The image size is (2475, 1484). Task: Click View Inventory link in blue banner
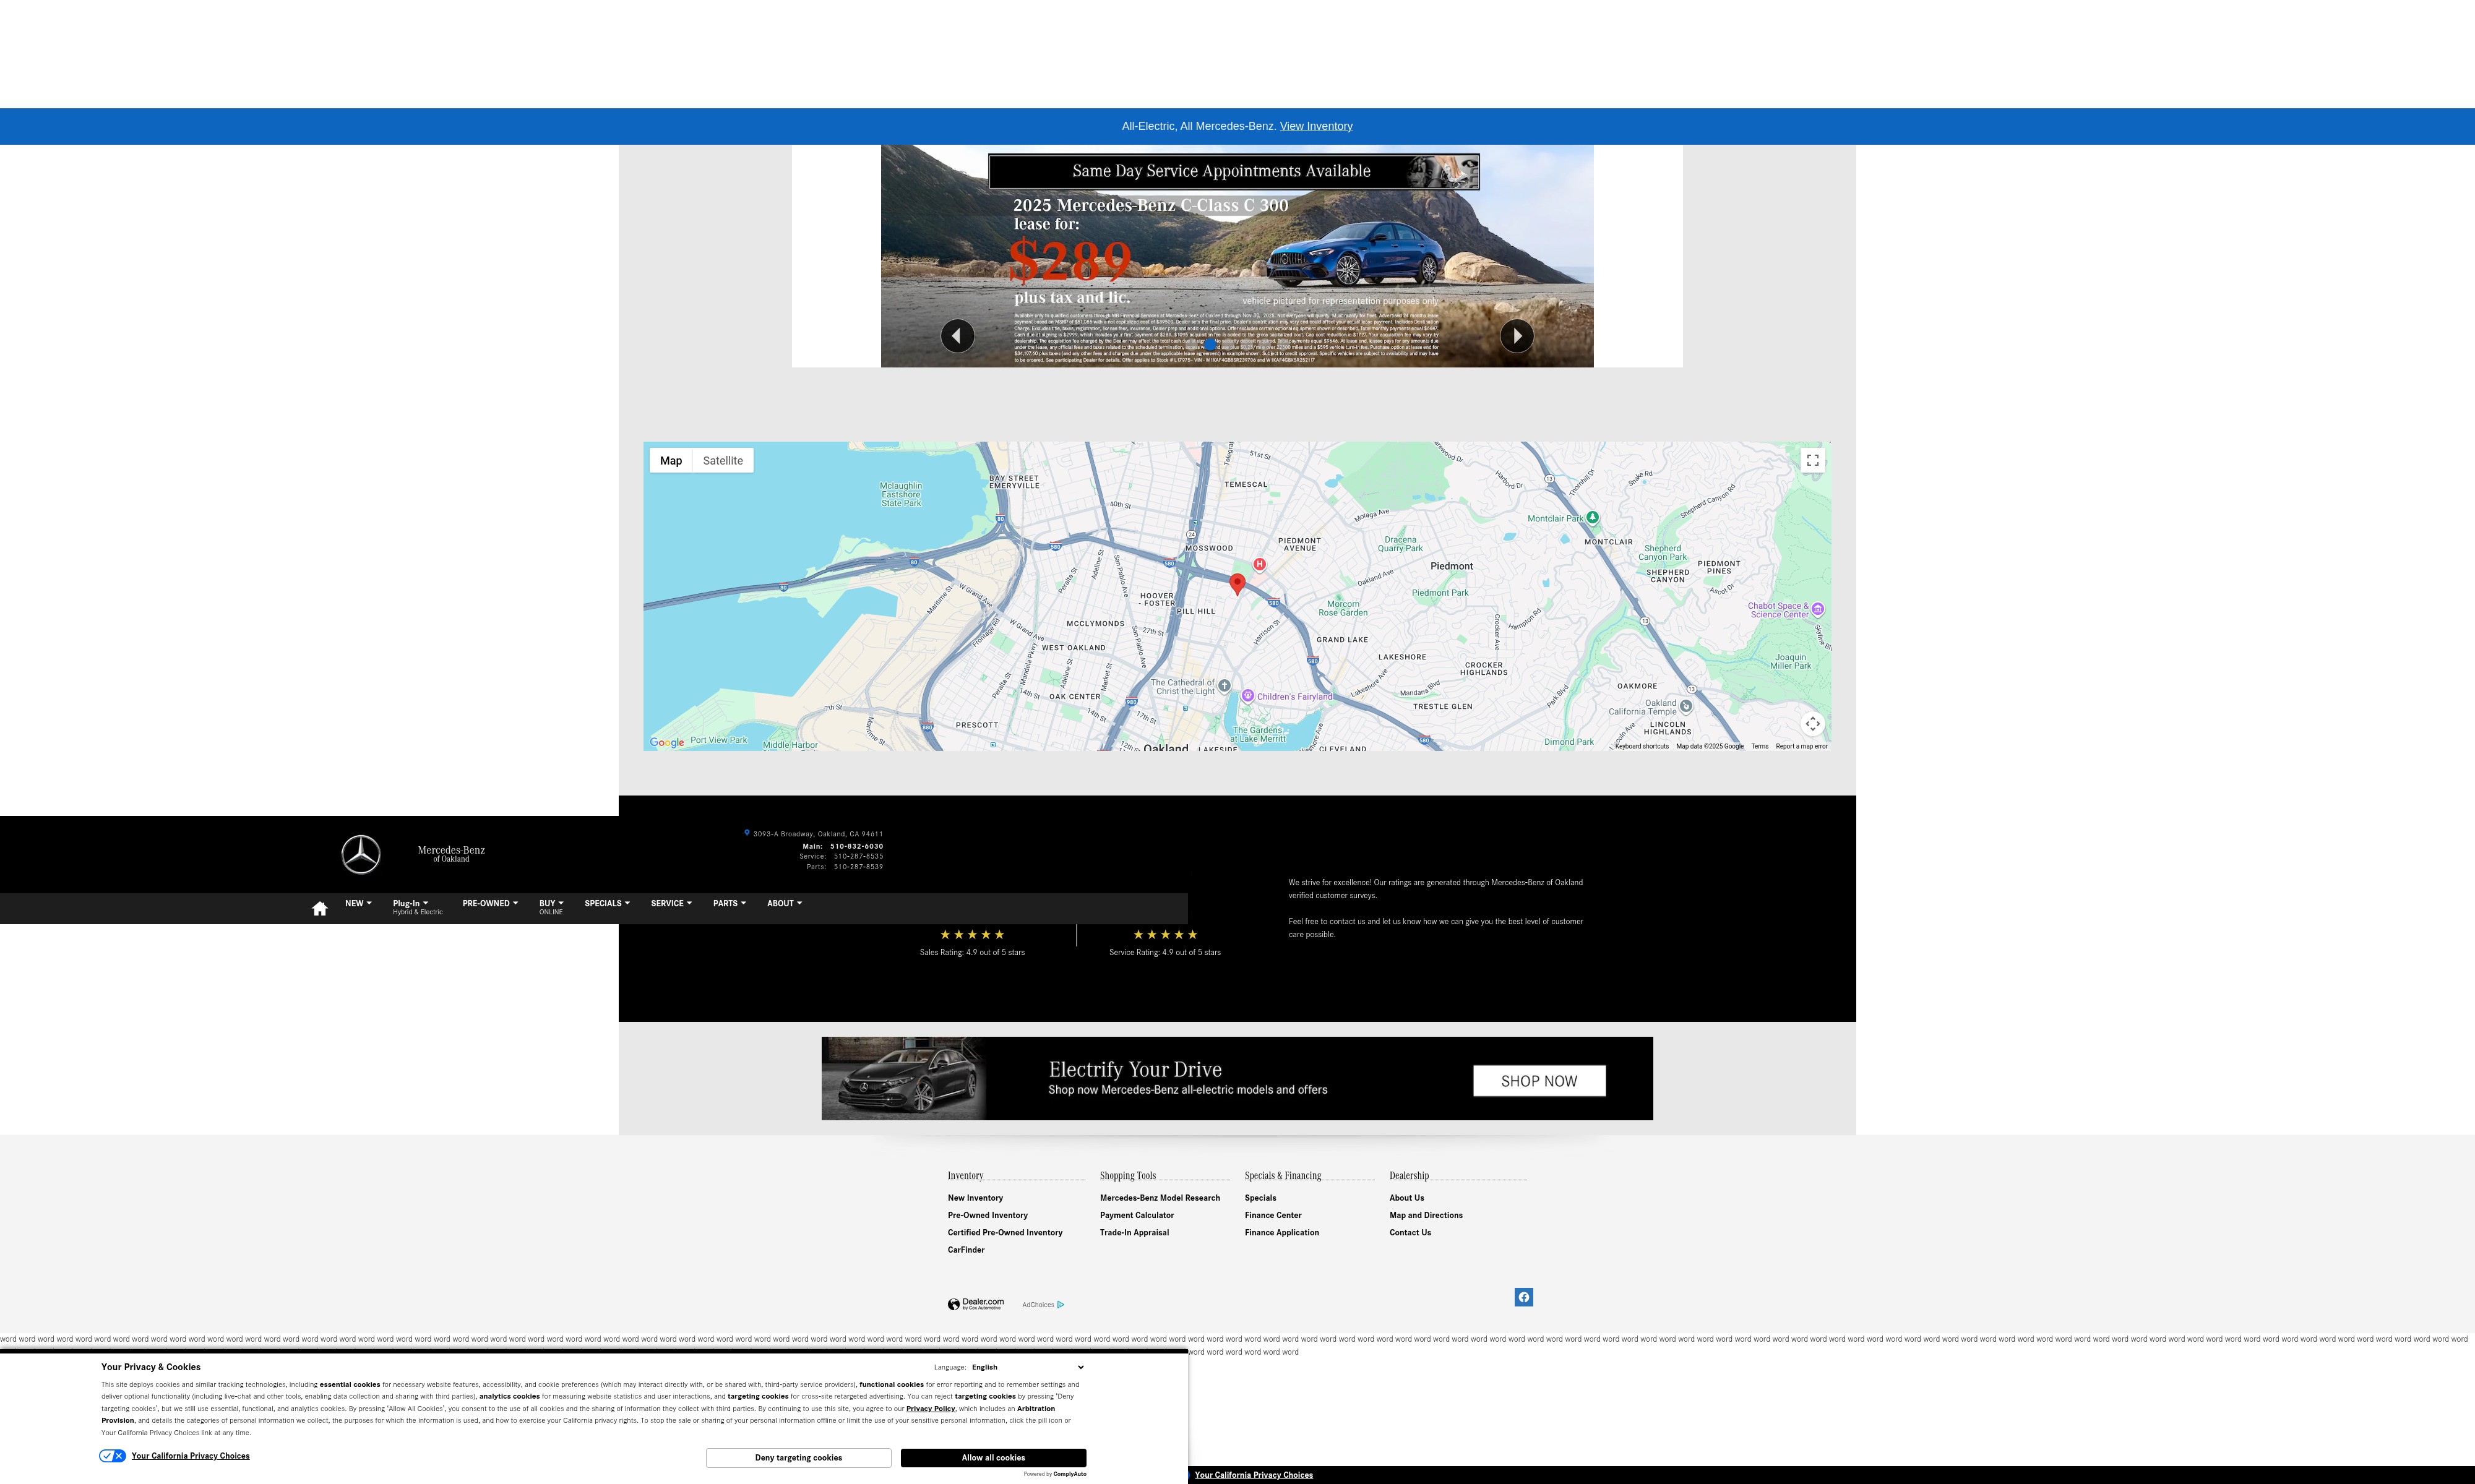click(1316, 126)
